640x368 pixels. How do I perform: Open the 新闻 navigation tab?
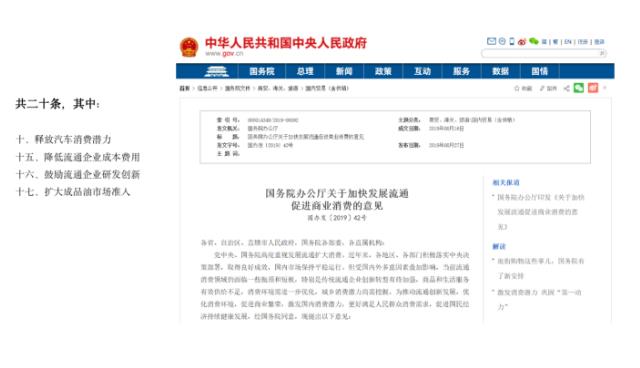coord(344,71)
